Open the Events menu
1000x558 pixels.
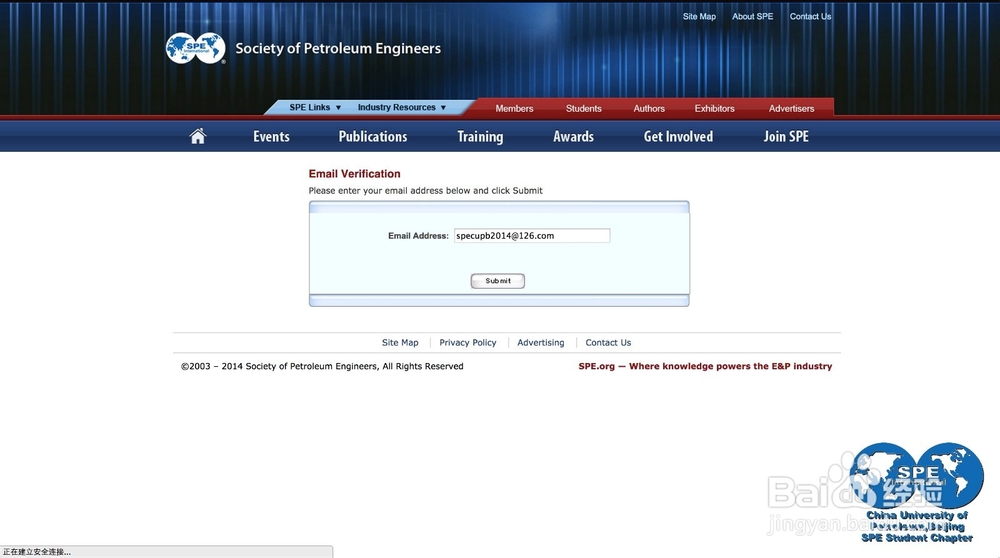pos(271,136)
